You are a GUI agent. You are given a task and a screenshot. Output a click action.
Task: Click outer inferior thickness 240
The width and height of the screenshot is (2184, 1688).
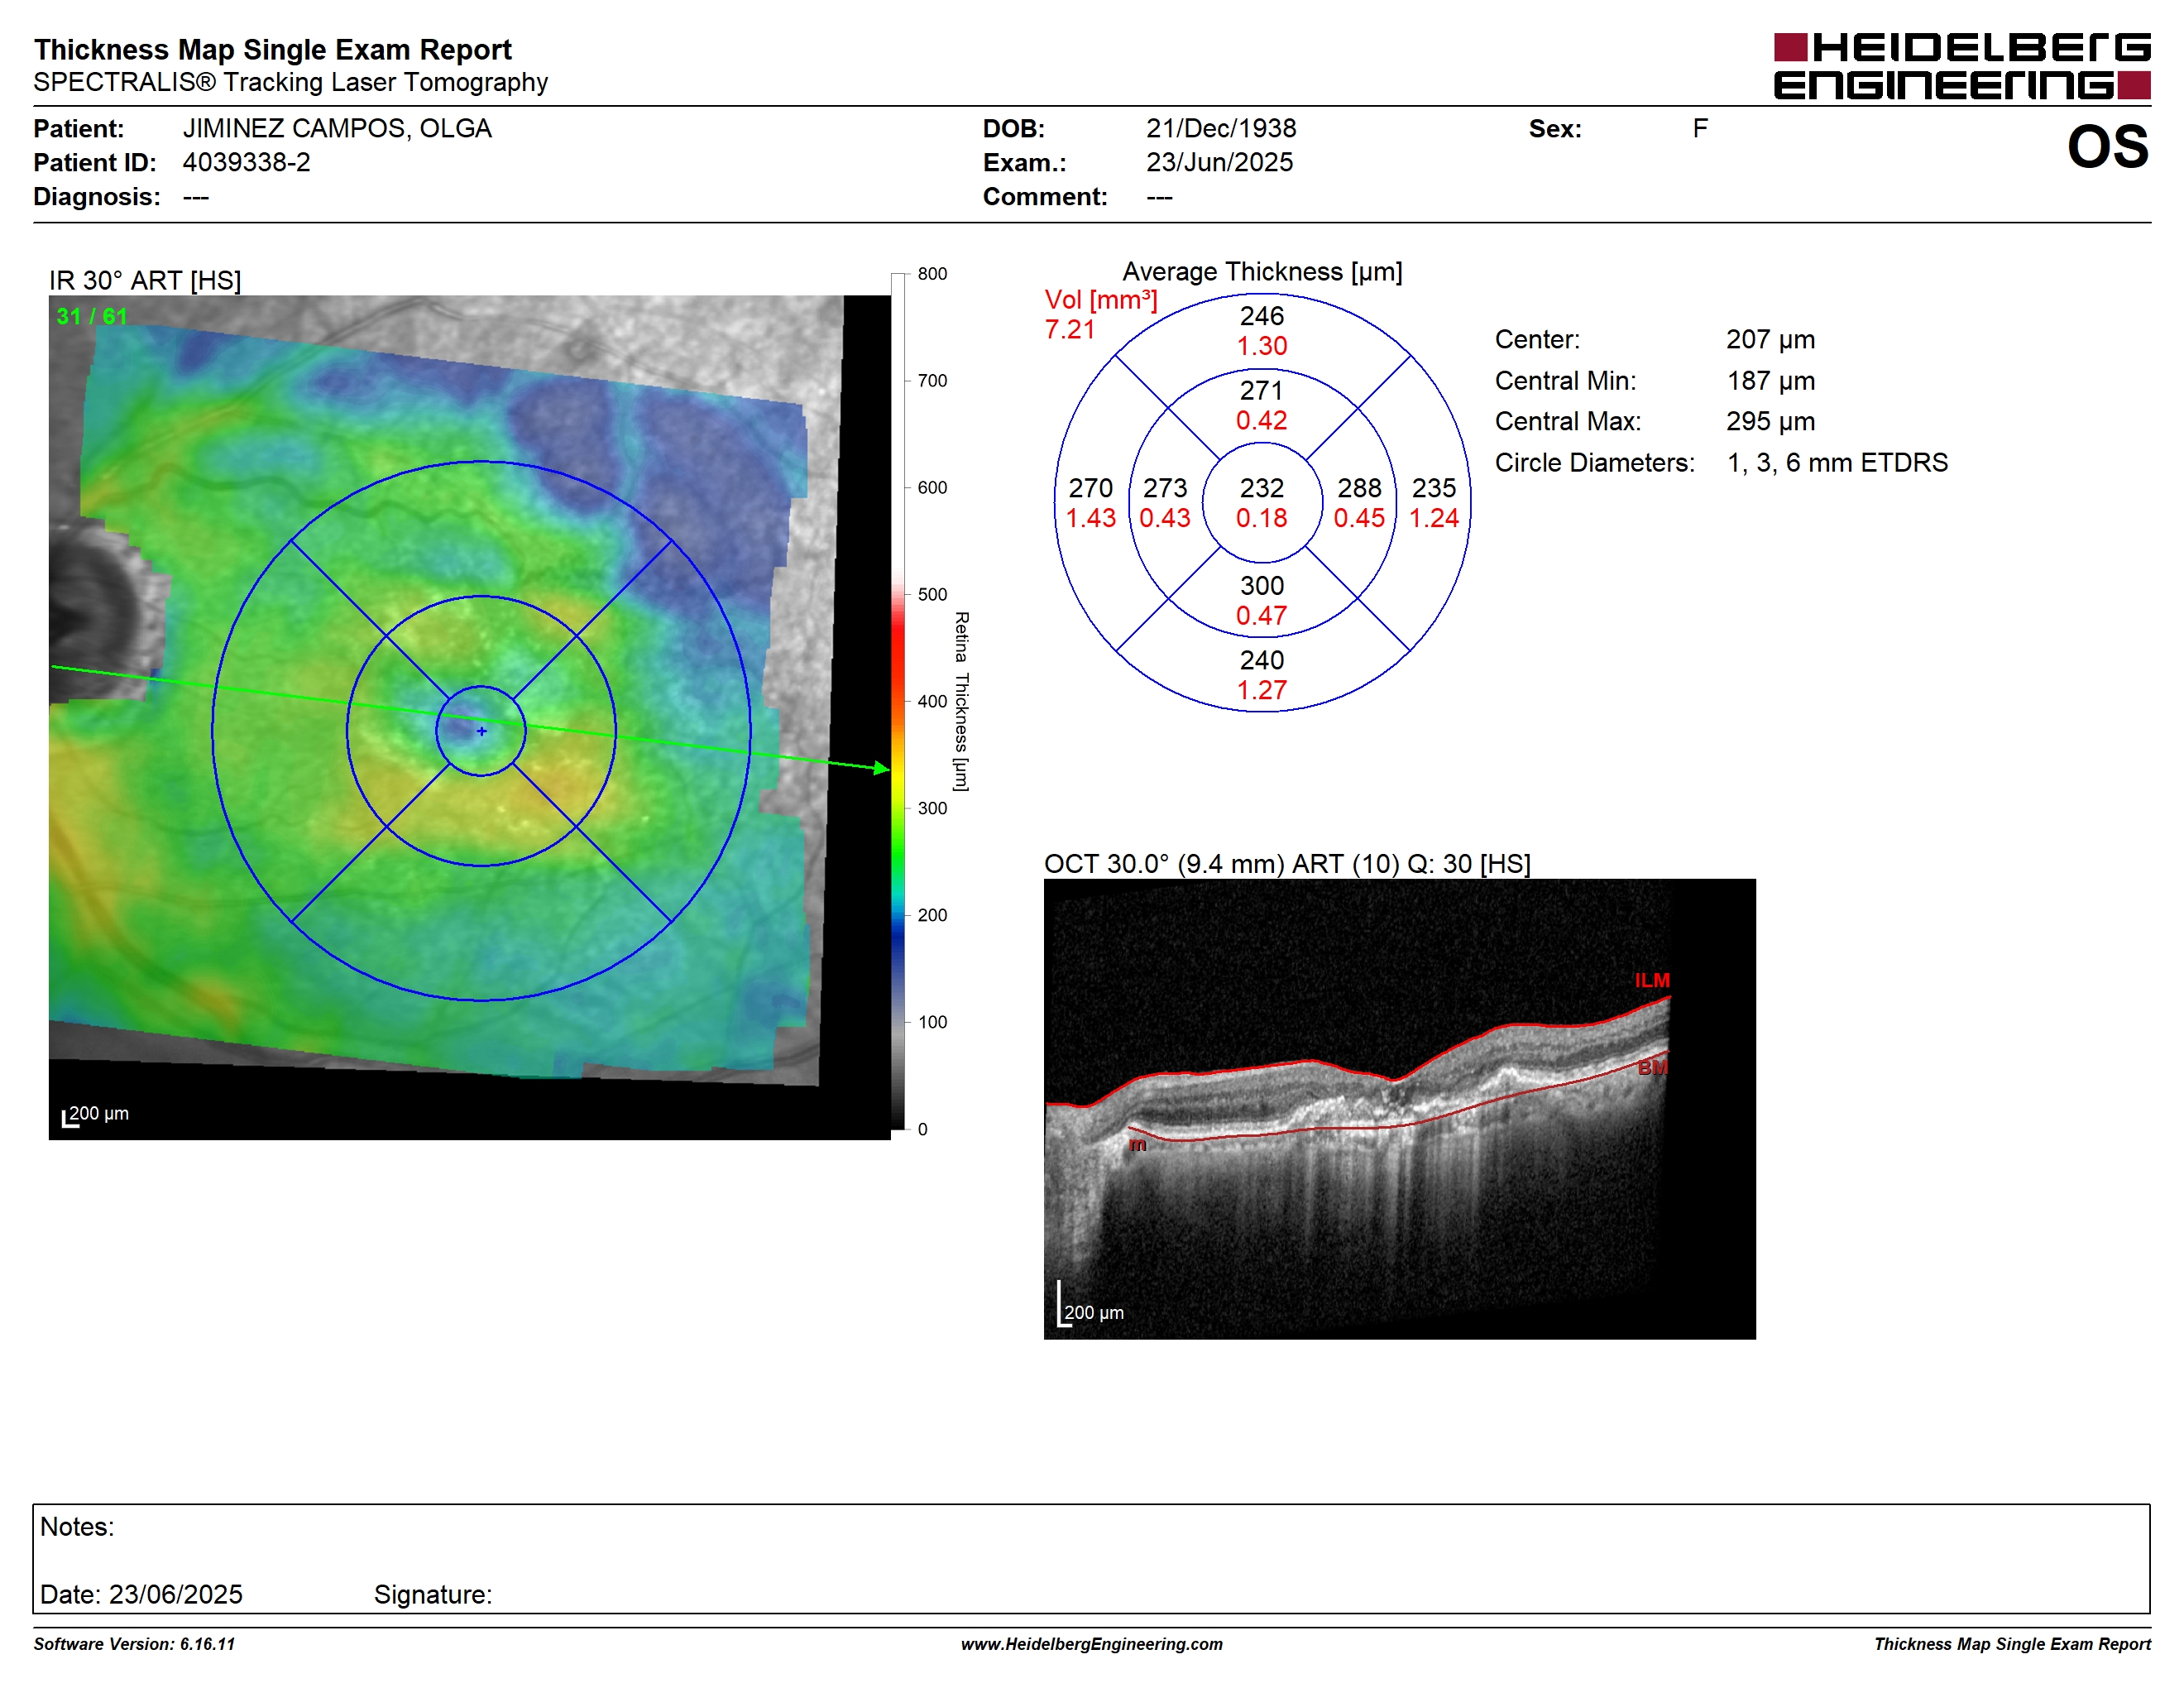pos(1262,660)
